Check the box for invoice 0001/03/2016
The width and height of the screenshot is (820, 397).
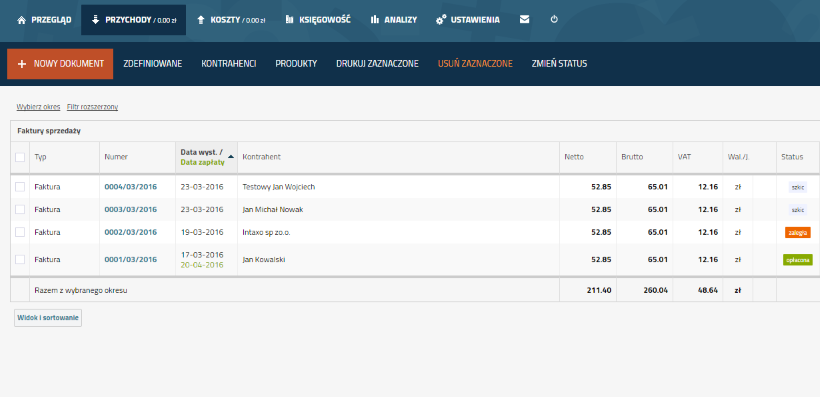point(20,259)
